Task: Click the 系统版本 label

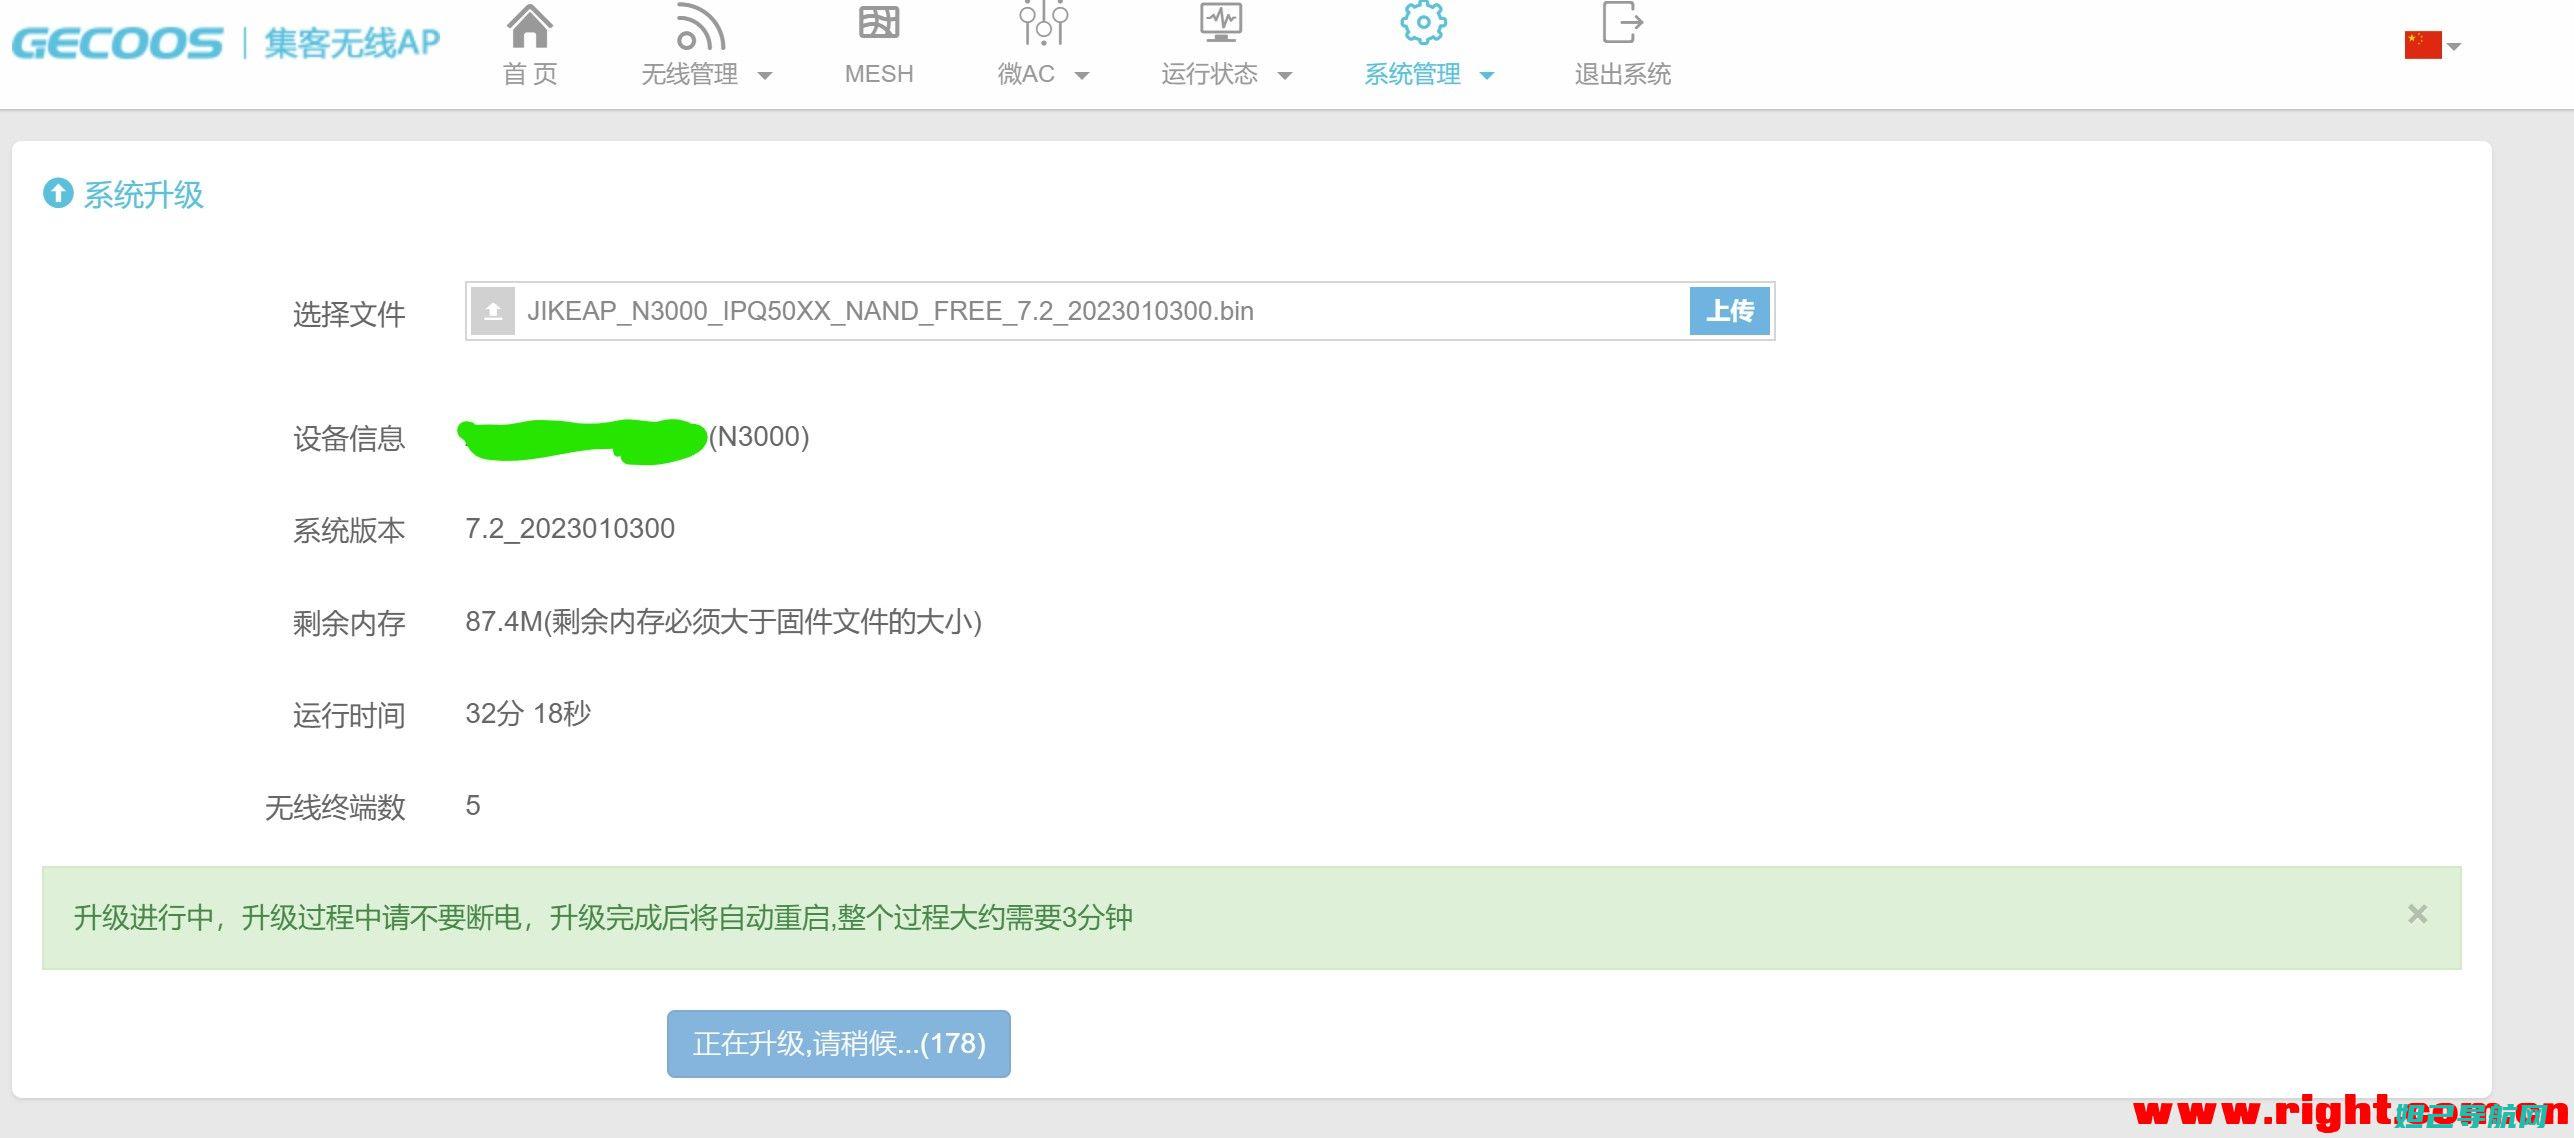Action: pos(349,530)
